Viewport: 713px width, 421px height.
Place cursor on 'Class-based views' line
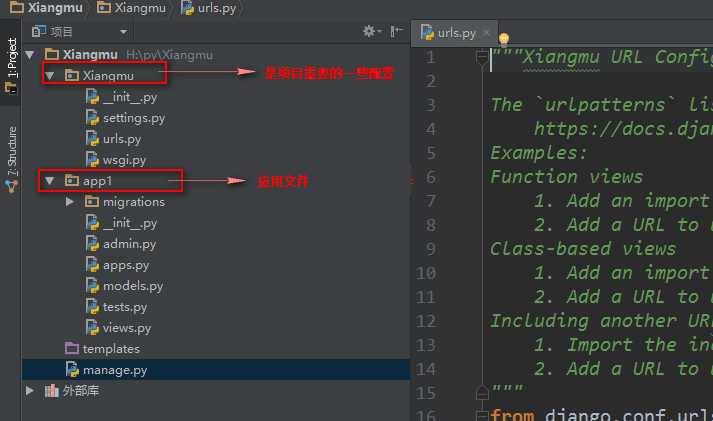click(x=582, y=249)
